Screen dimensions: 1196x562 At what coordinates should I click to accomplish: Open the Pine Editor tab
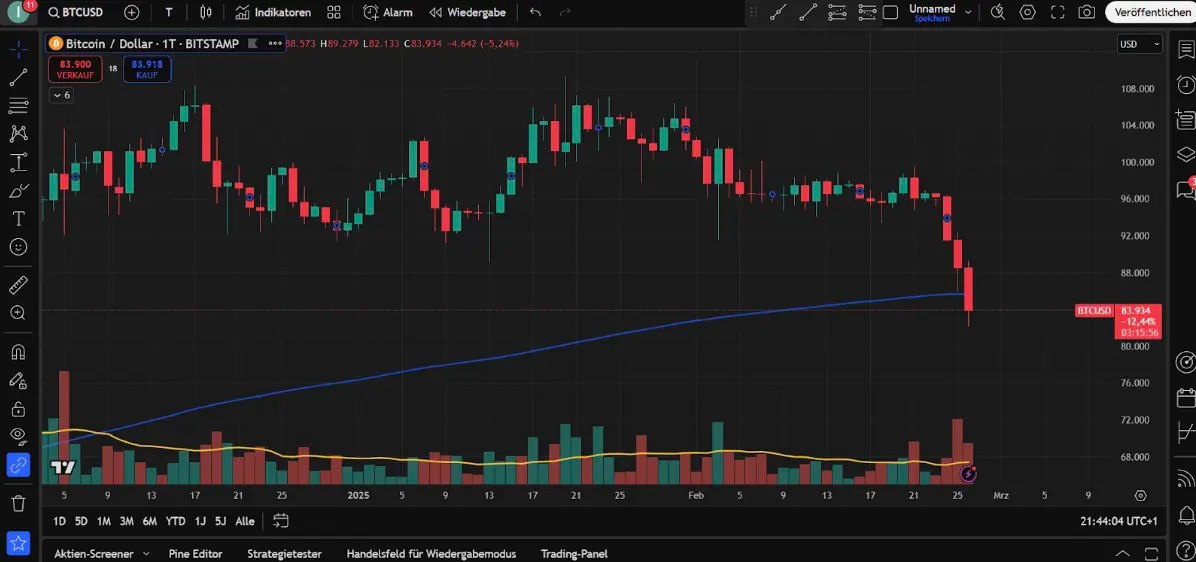click(195, 553)
